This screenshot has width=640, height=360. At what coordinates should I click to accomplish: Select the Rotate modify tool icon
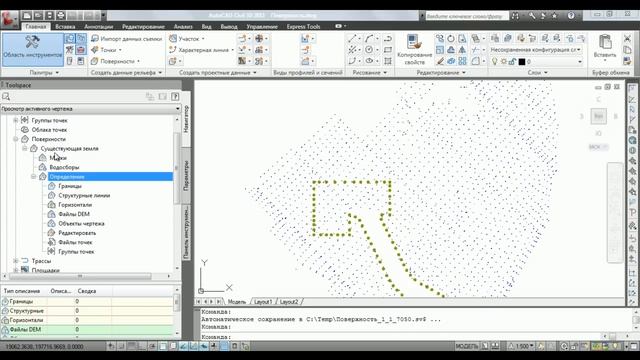pos(451,38)
